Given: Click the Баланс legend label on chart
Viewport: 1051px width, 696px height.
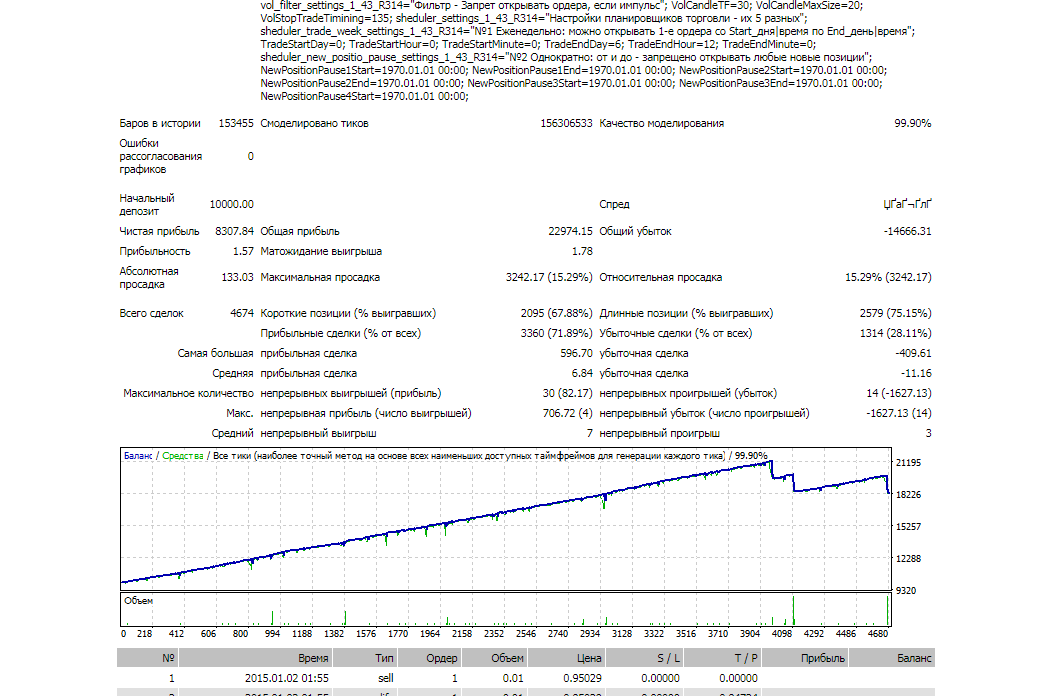Looking at the screenshot, I should (x=138, y=455).
